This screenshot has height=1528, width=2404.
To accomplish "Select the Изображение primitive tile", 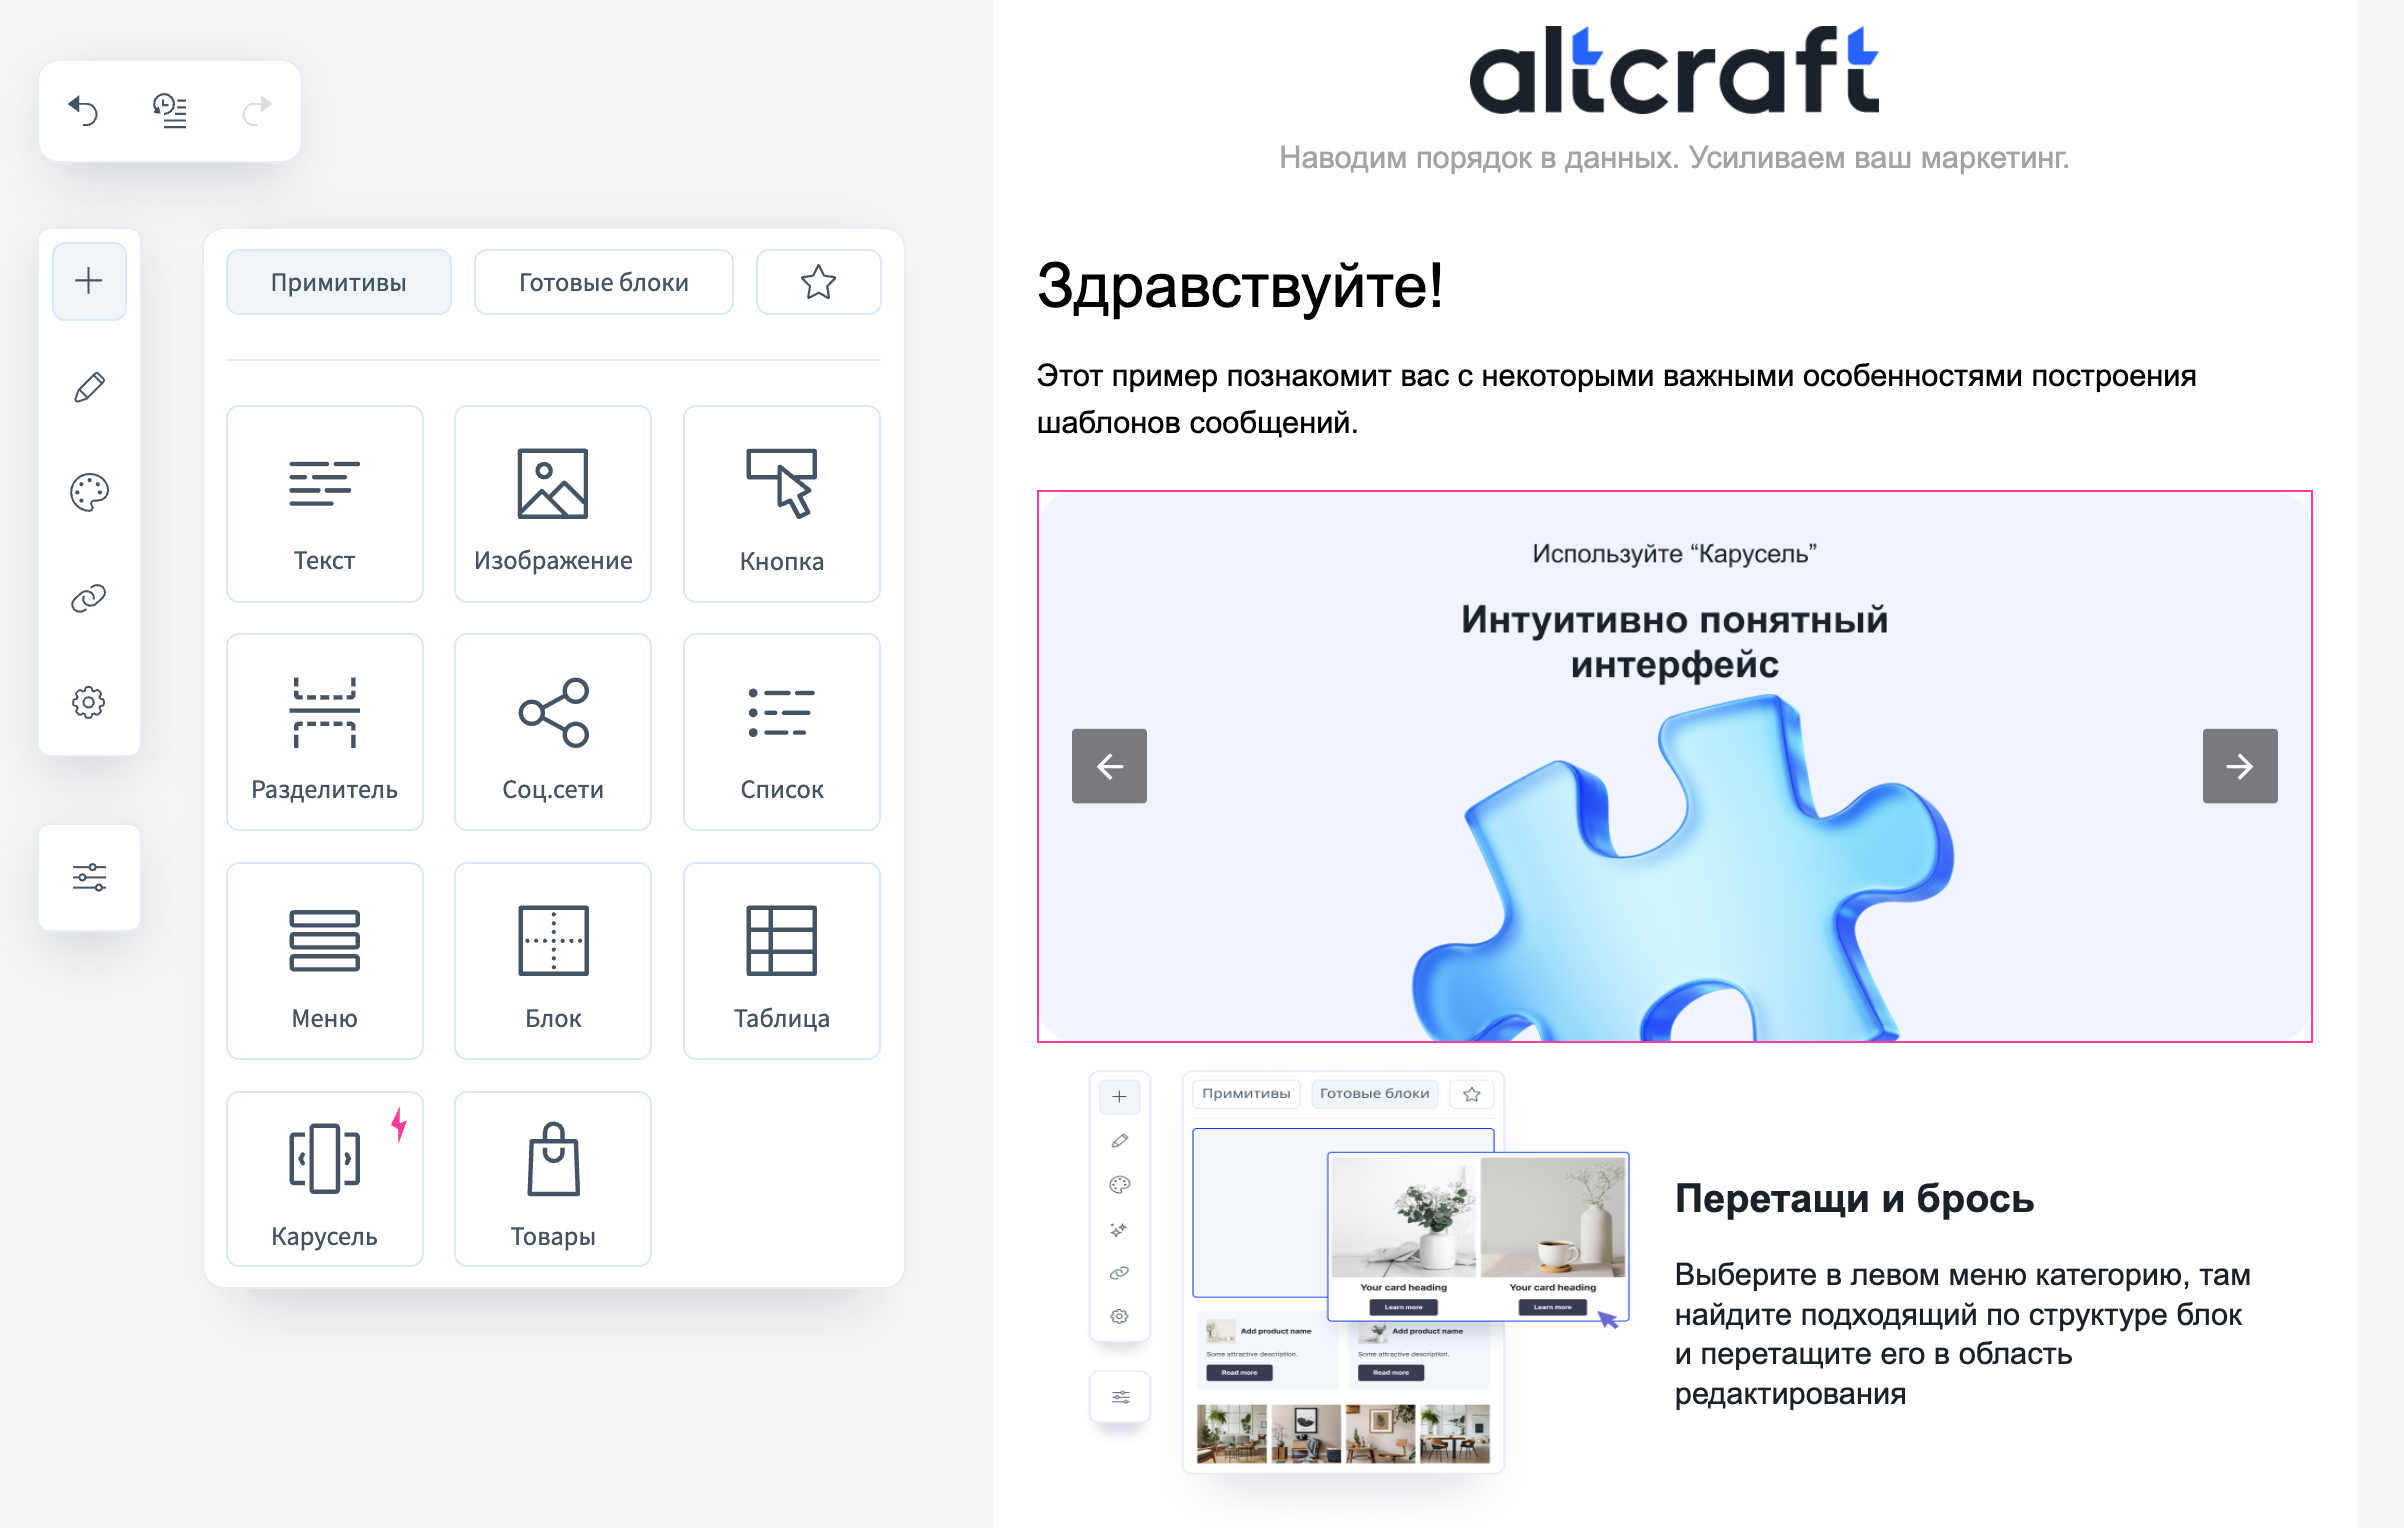I will tap(552, 504).
